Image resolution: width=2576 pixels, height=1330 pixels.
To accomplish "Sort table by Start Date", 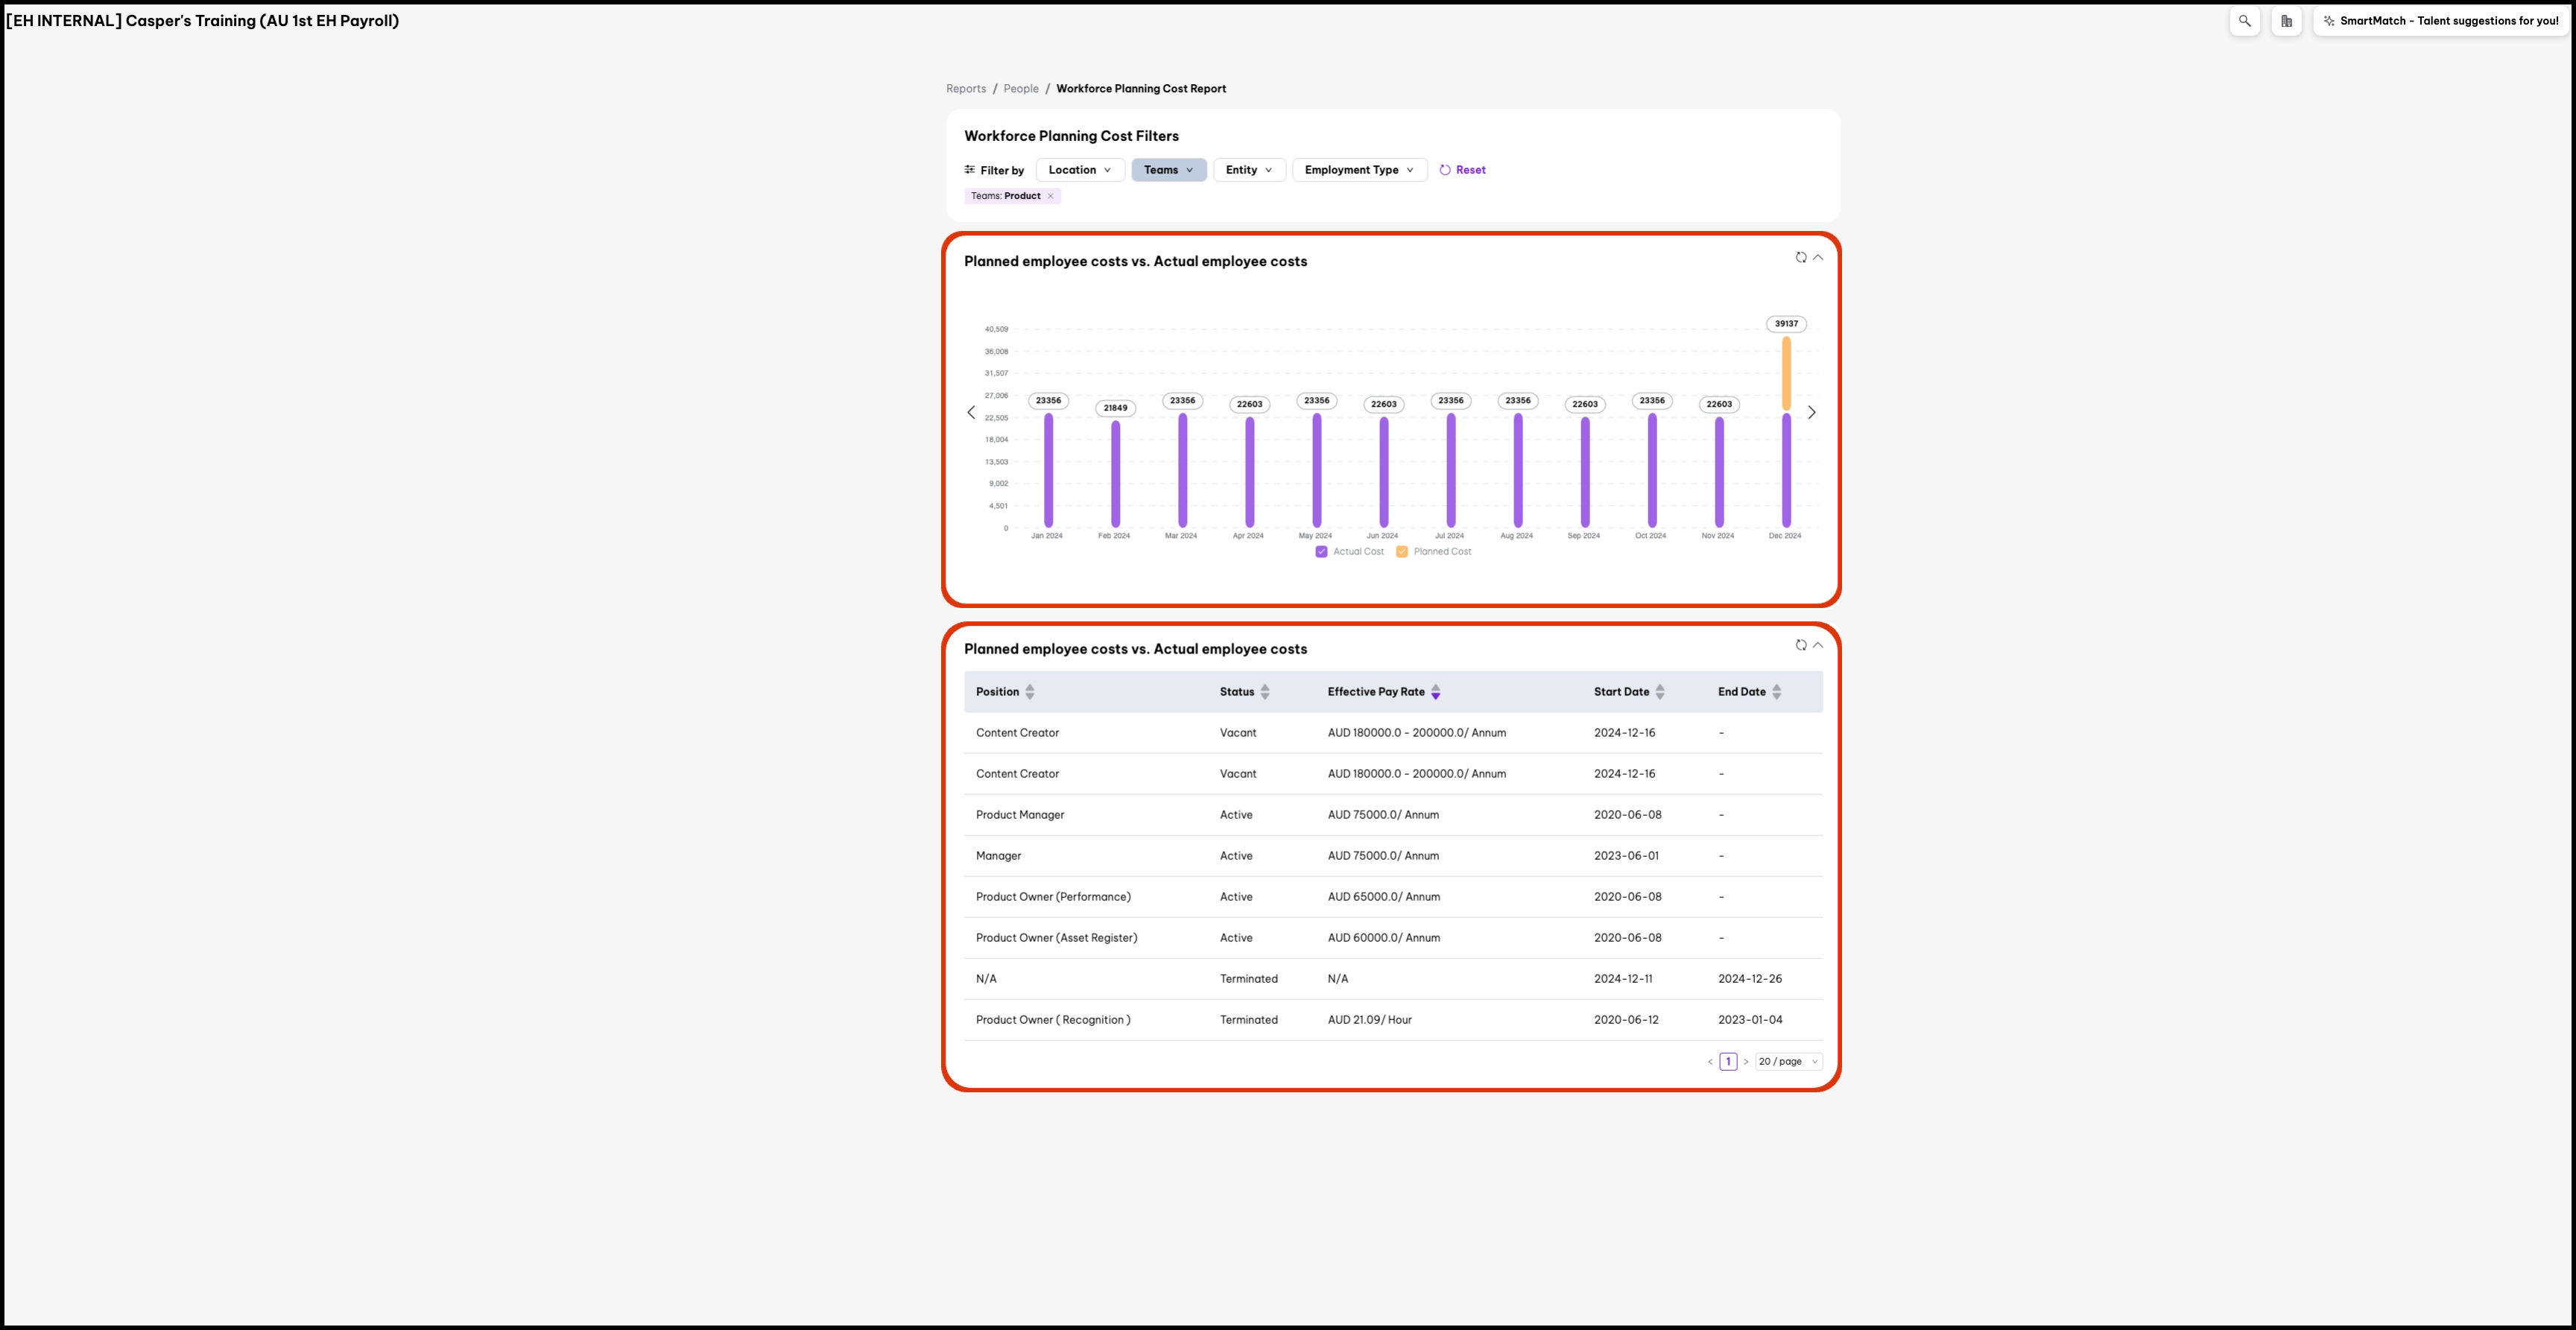I will pyautogui.click(x=1659, y=692).
